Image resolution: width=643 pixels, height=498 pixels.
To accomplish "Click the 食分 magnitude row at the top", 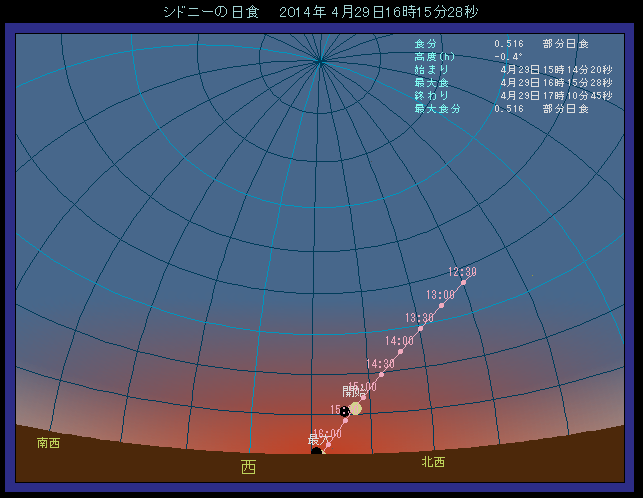I will tap(500, 44).
